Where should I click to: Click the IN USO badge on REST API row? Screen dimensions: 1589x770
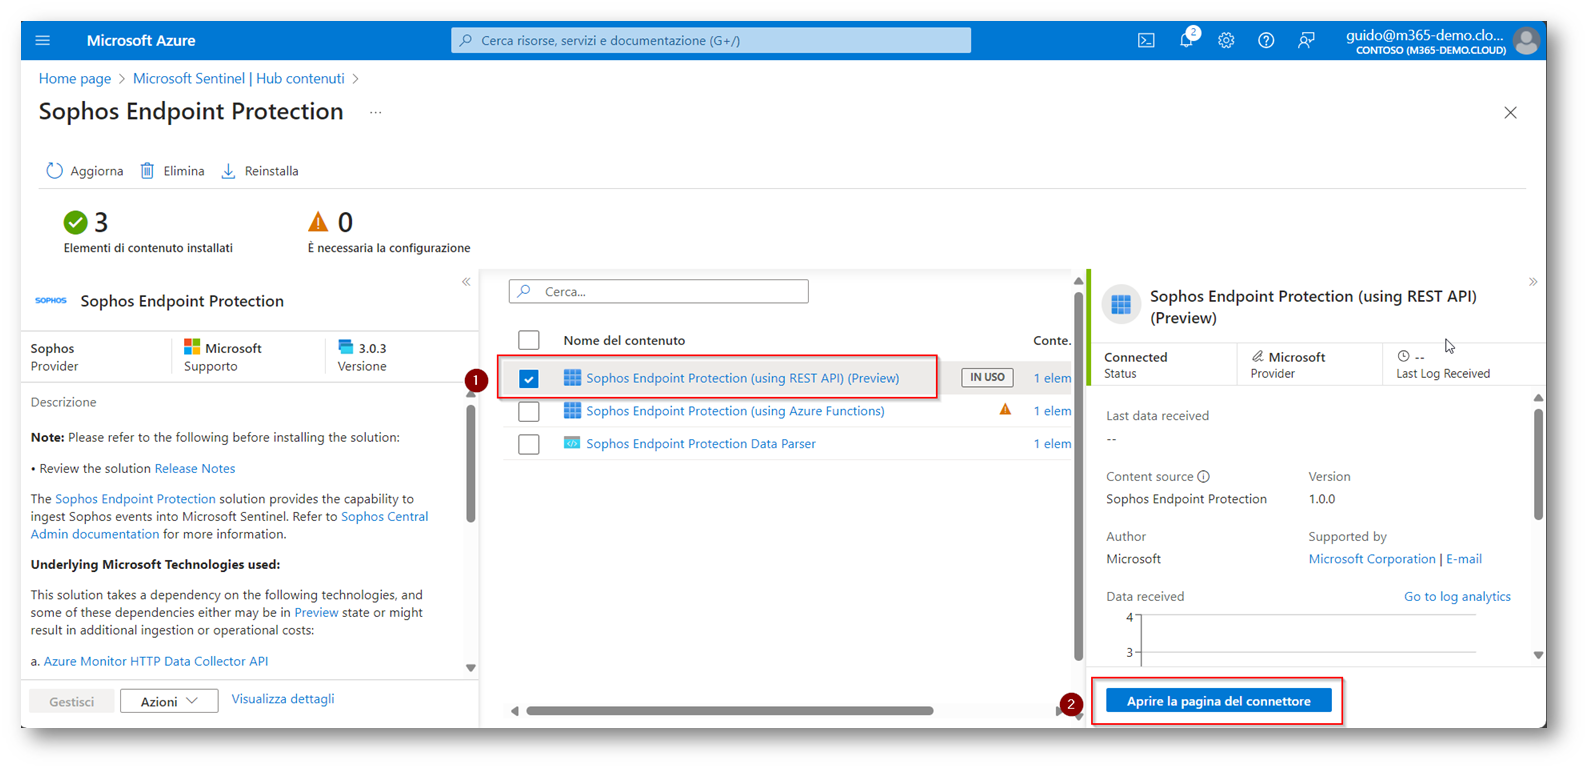[987, 377]
